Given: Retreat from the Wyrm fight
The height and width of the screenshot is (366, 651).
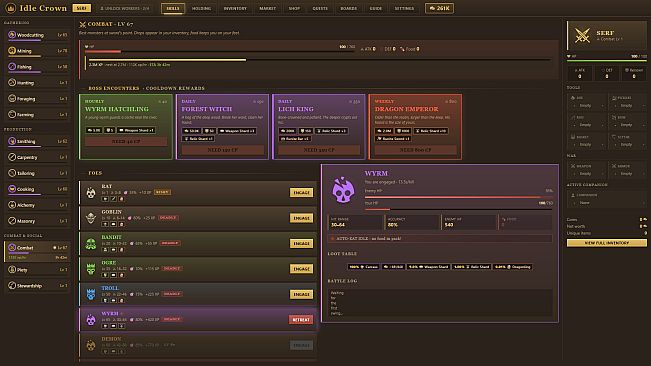Looking at the screenshot, I should pyautogui.click(x=301, y=320).
